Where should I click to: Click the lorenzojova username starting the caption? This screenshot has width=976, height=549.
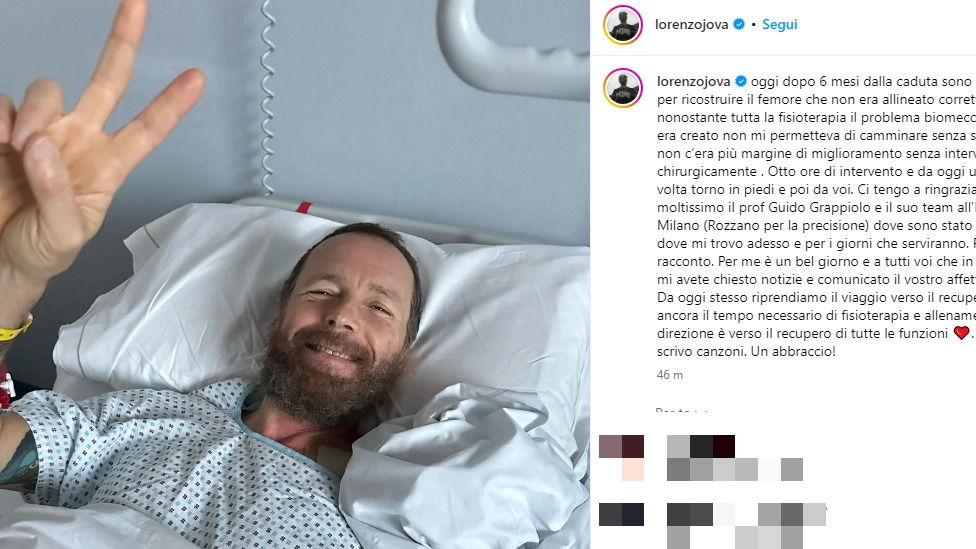694,82
